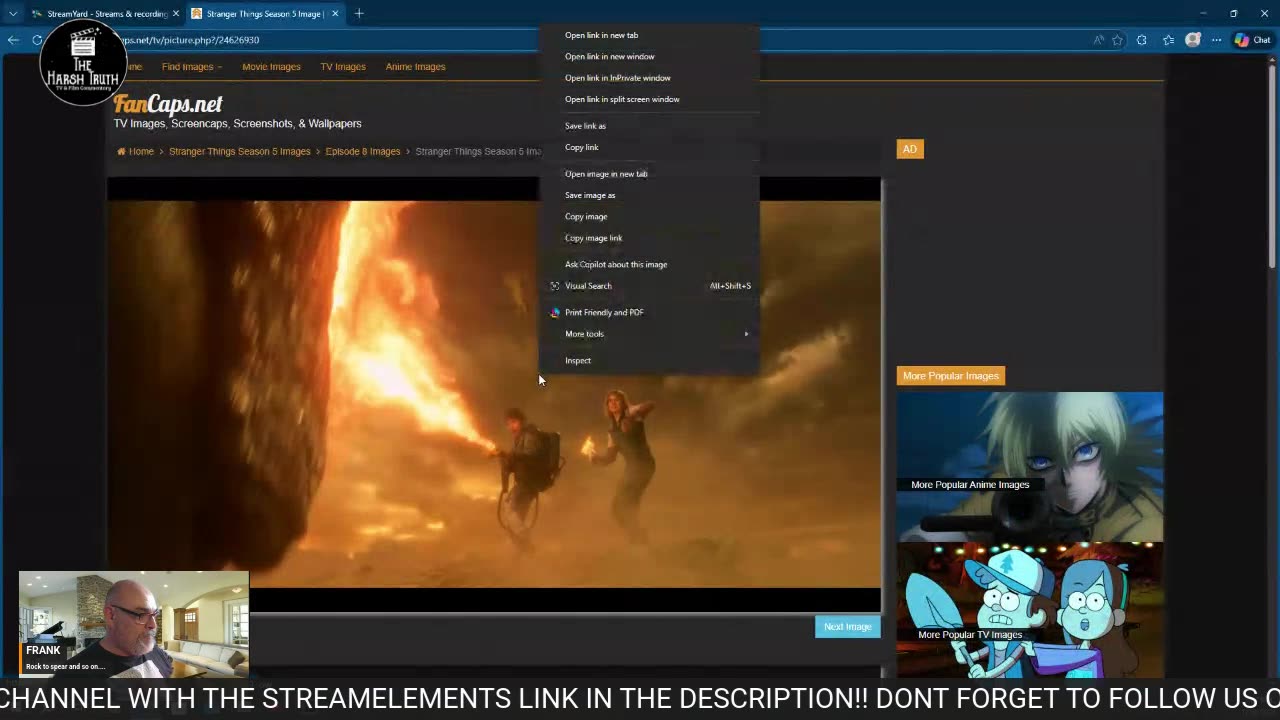The image size is (1280, 720).
Task: Expand the Find Images dropdown menu
Action: [191, 67]
